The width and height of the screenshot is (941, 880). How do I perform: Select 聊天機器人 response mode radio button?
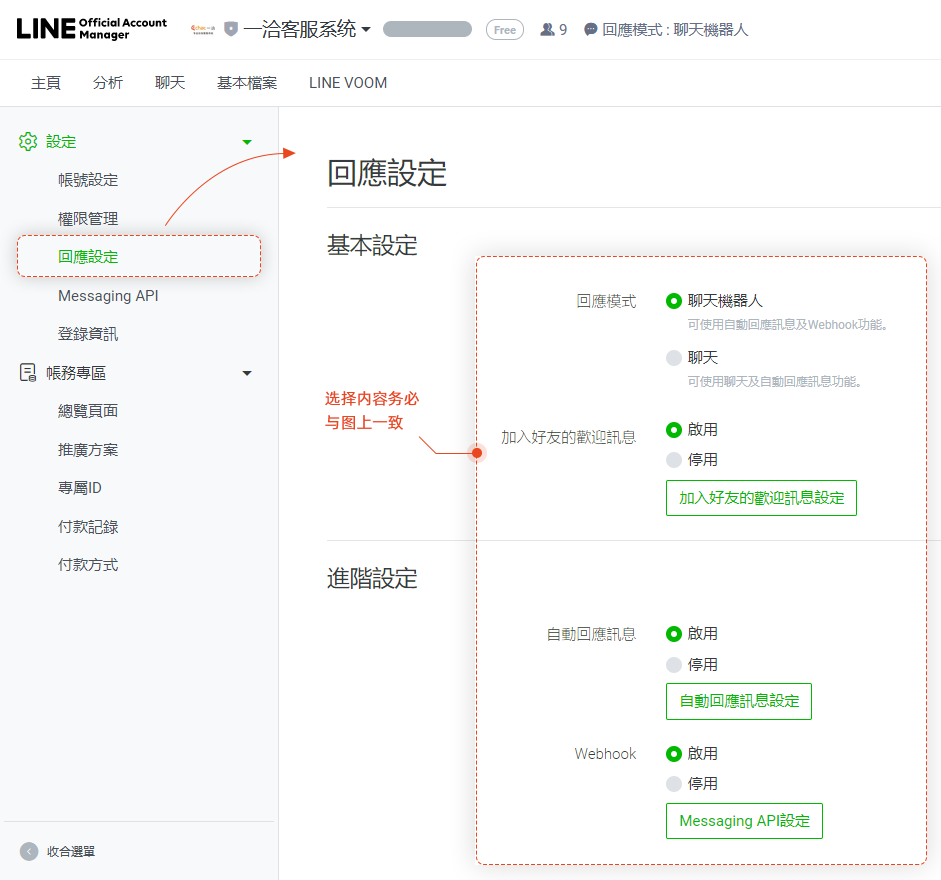(674, 301)
